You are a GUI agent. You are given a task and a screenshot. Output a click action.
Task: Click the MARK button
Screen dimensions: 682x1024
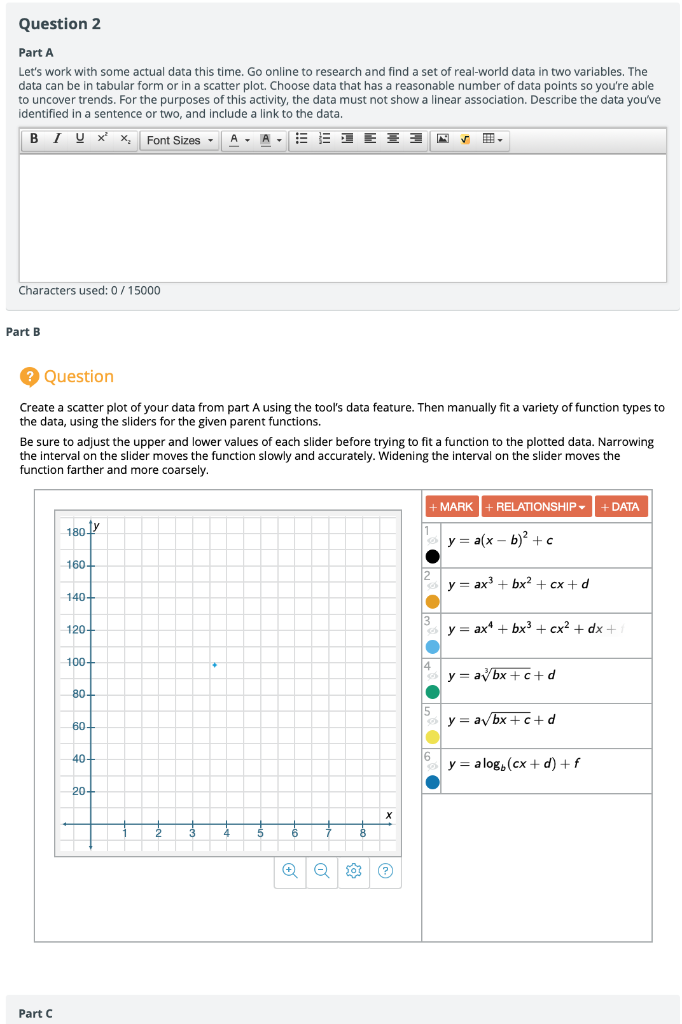(449, 507)
